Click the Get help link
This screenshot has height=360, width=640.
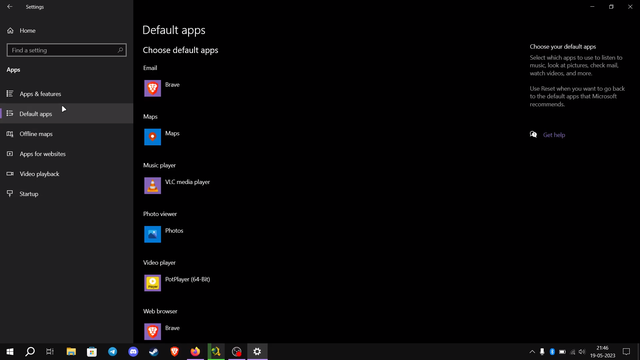coord(554,135)
